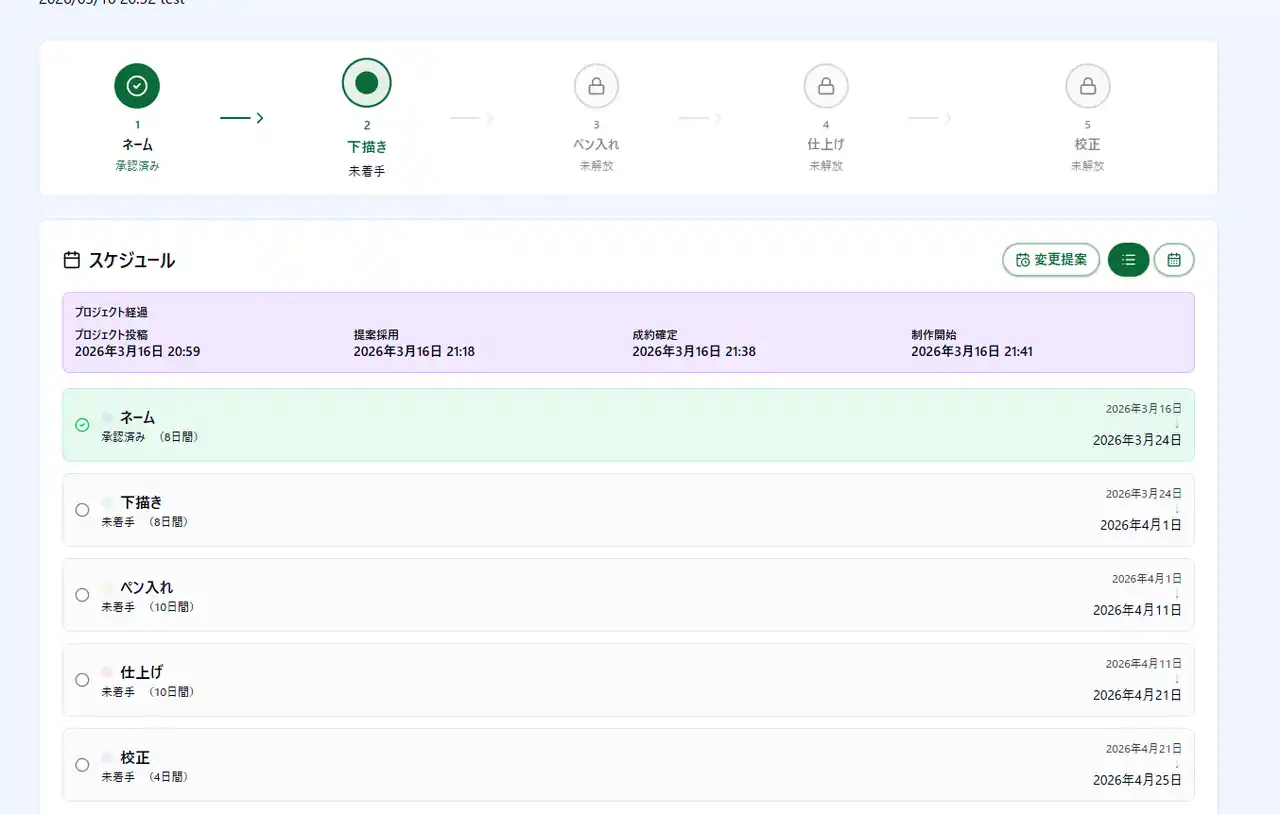
Task: Click the ネーム step label in progress bar
Action: 137,145
